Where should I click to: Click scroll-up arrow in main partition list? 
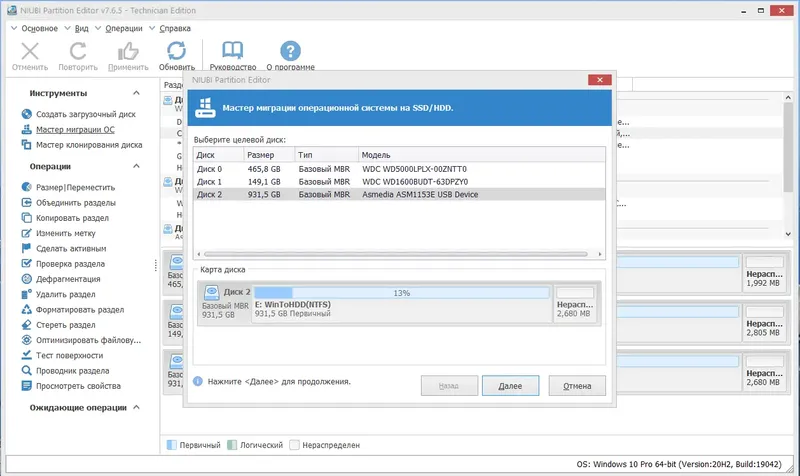(788, 97)
